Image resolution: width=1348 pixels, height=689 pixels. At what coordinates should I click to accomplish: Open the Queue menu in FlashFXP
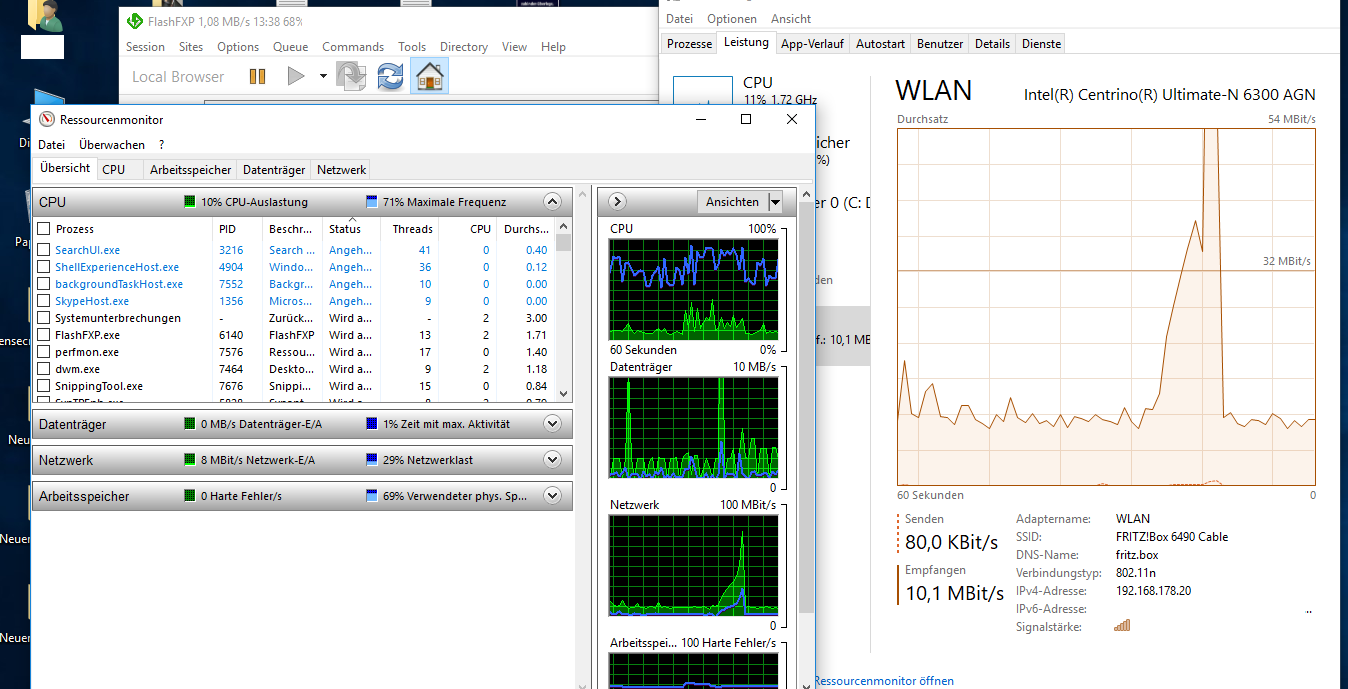[291, 47]
